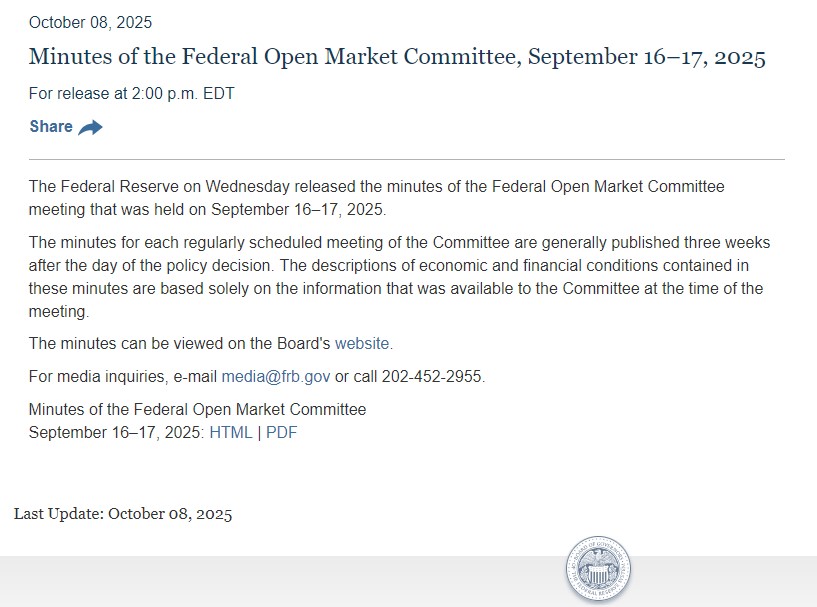Click 'The minutes can be viewed' sentence text
Viewport: 817px width, 607px height.
point(180,343)
